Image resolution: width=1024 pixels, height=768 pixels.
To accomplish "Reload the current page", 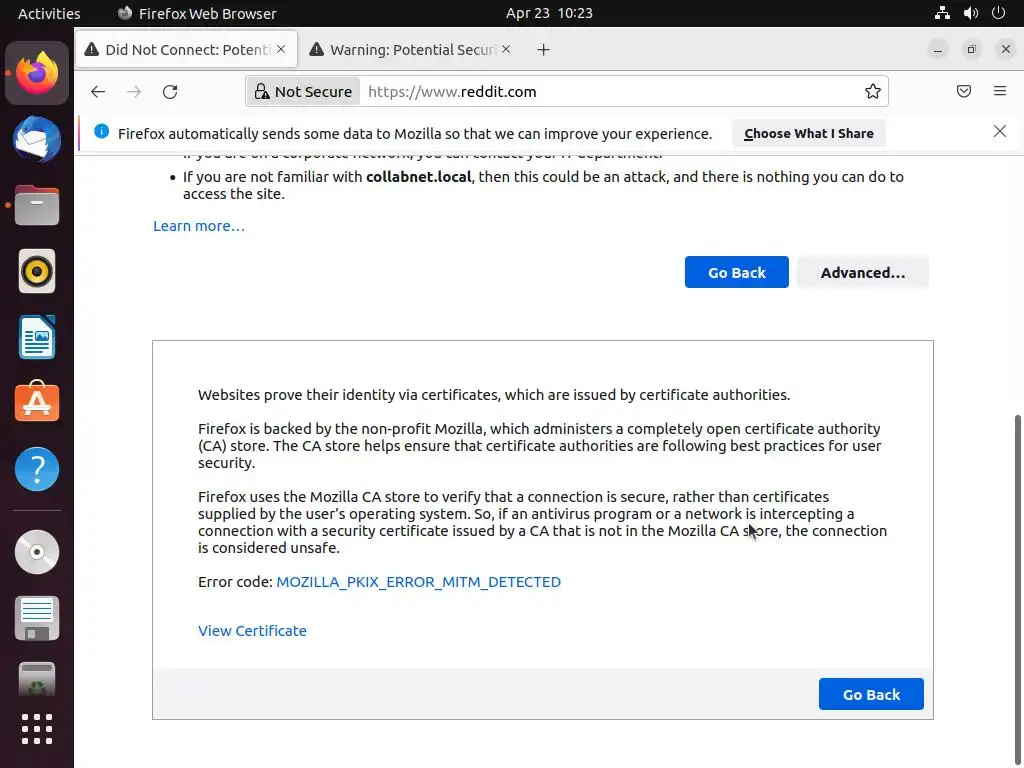I will (x=170, y=91).
